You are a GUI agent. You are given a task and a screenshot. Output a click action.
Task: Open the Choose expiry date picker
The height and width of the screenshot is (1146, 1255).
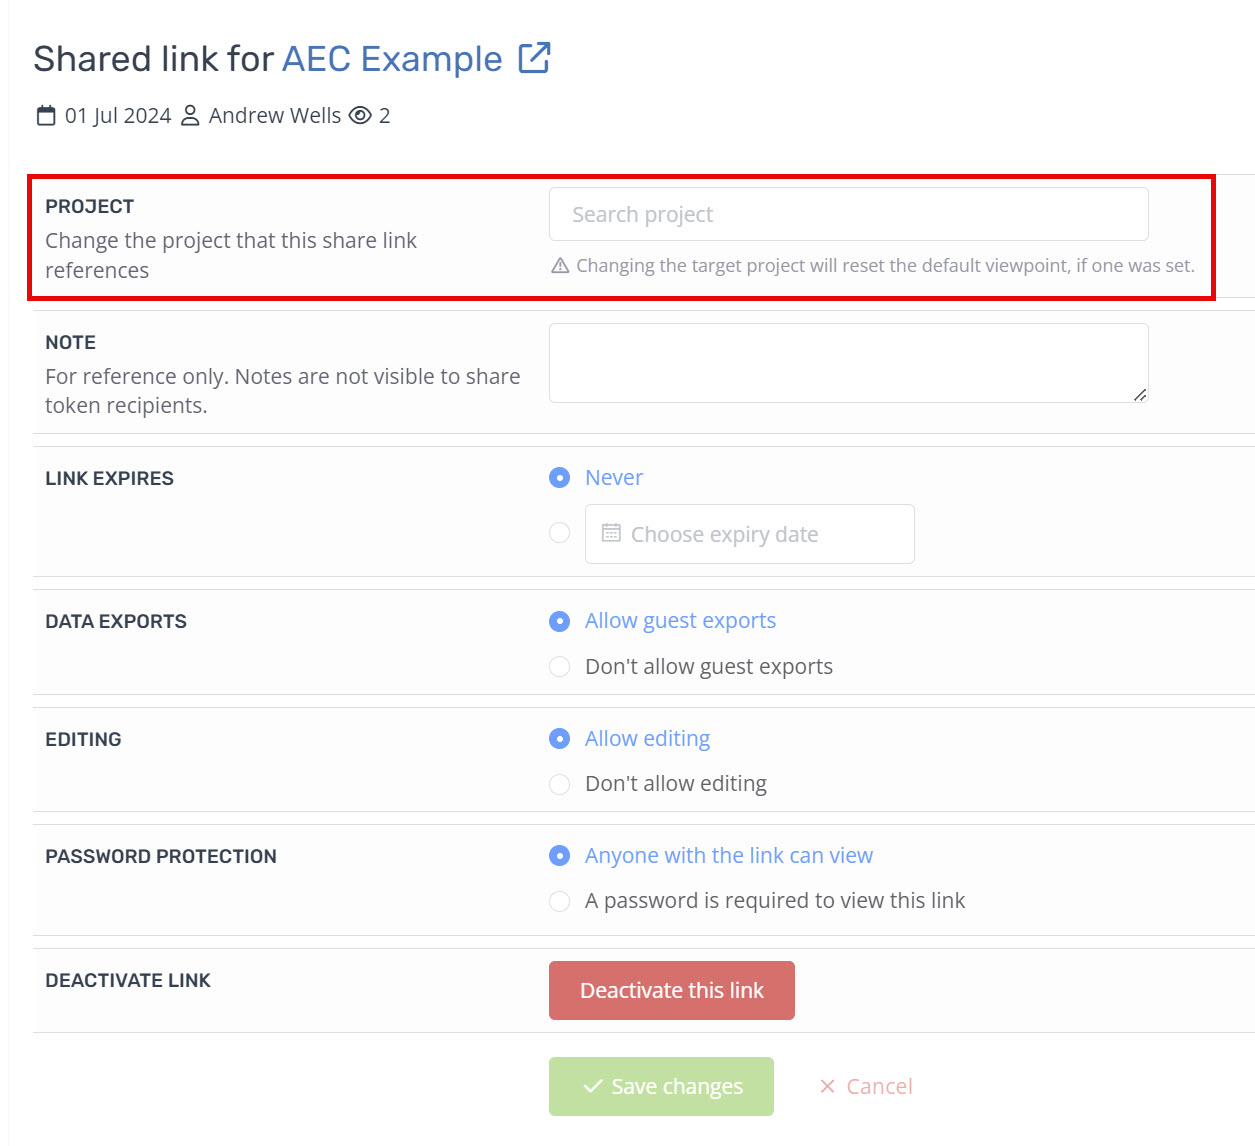(x=749, y=534)
